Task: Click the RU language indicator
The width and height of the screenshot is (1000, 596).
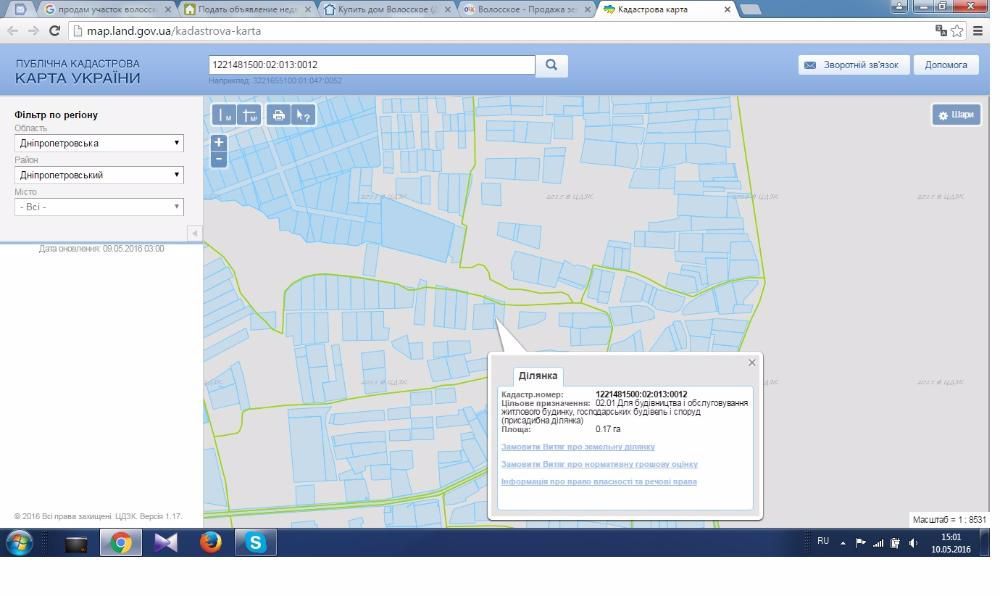Action: 823,541
